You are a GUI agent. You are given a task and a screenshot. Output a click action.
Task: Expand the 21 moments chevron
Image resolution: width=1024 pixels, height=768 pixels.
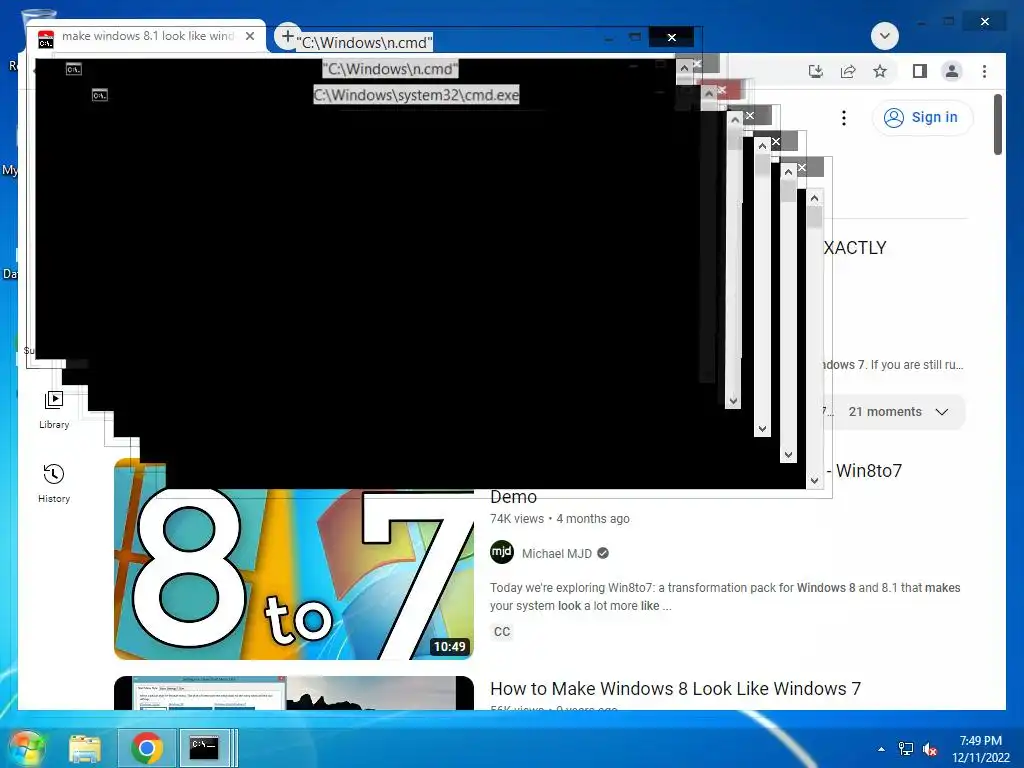pyautogui.click(x=942, y=412)
